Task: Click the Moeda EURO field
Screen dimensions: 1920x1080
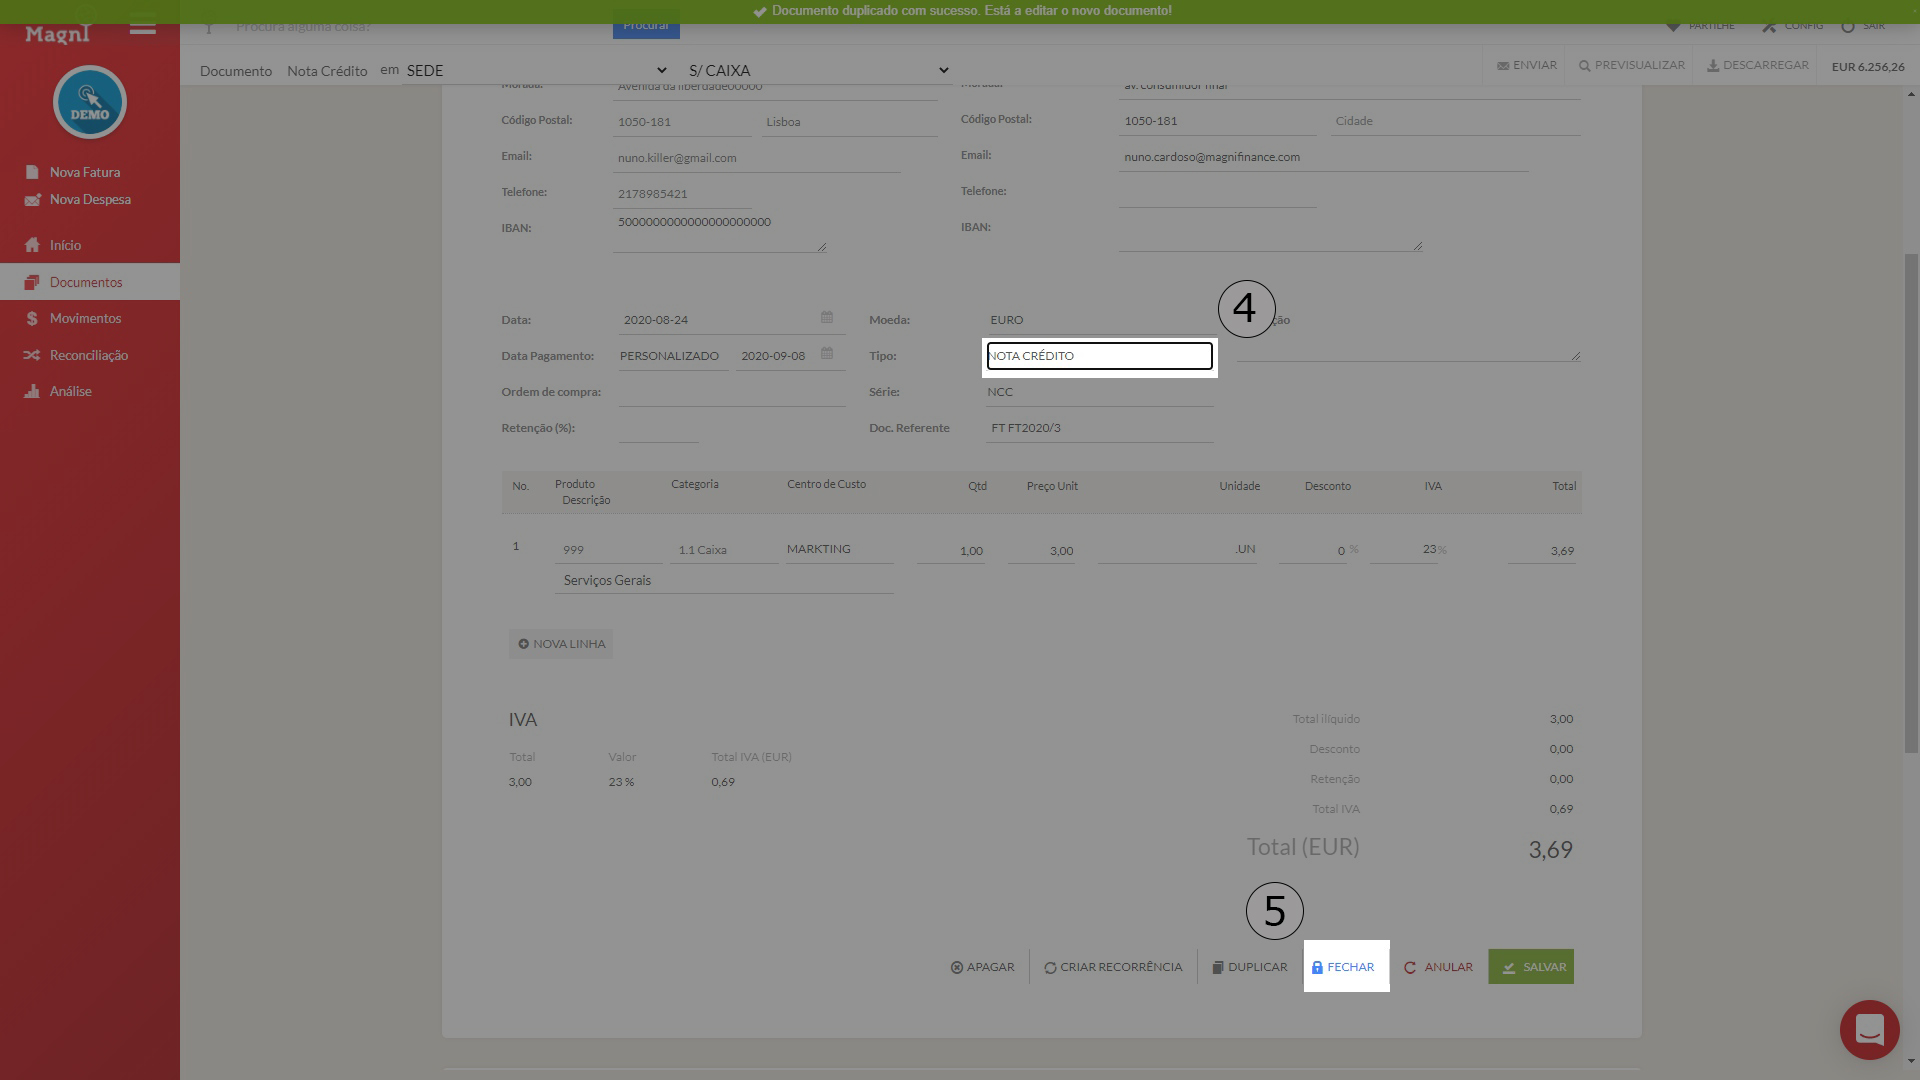Action: click(x=1099, y=320)
